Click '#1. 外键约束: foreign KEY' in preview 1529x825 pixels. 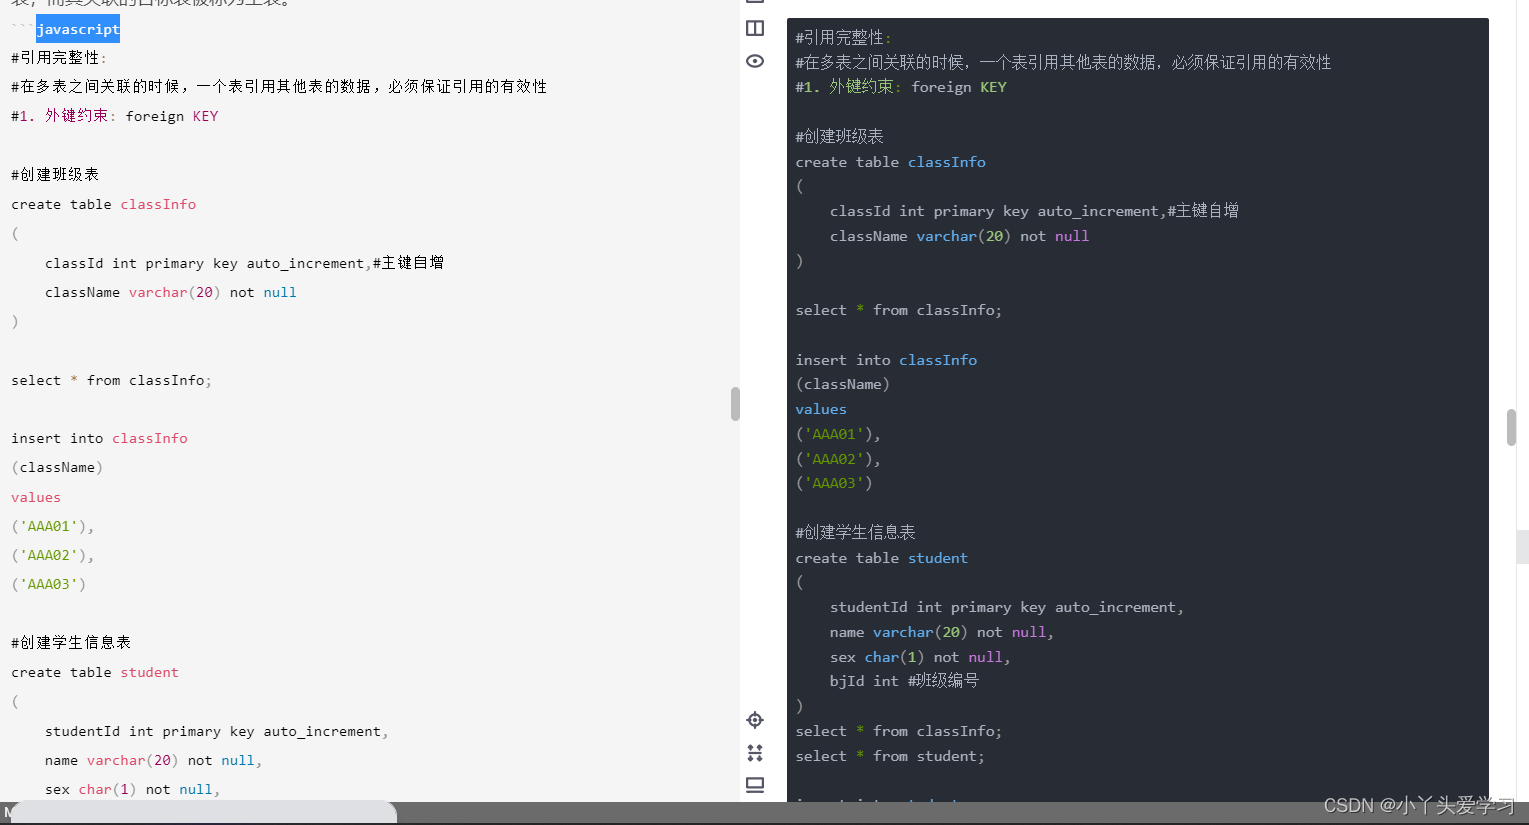(901, 87)
